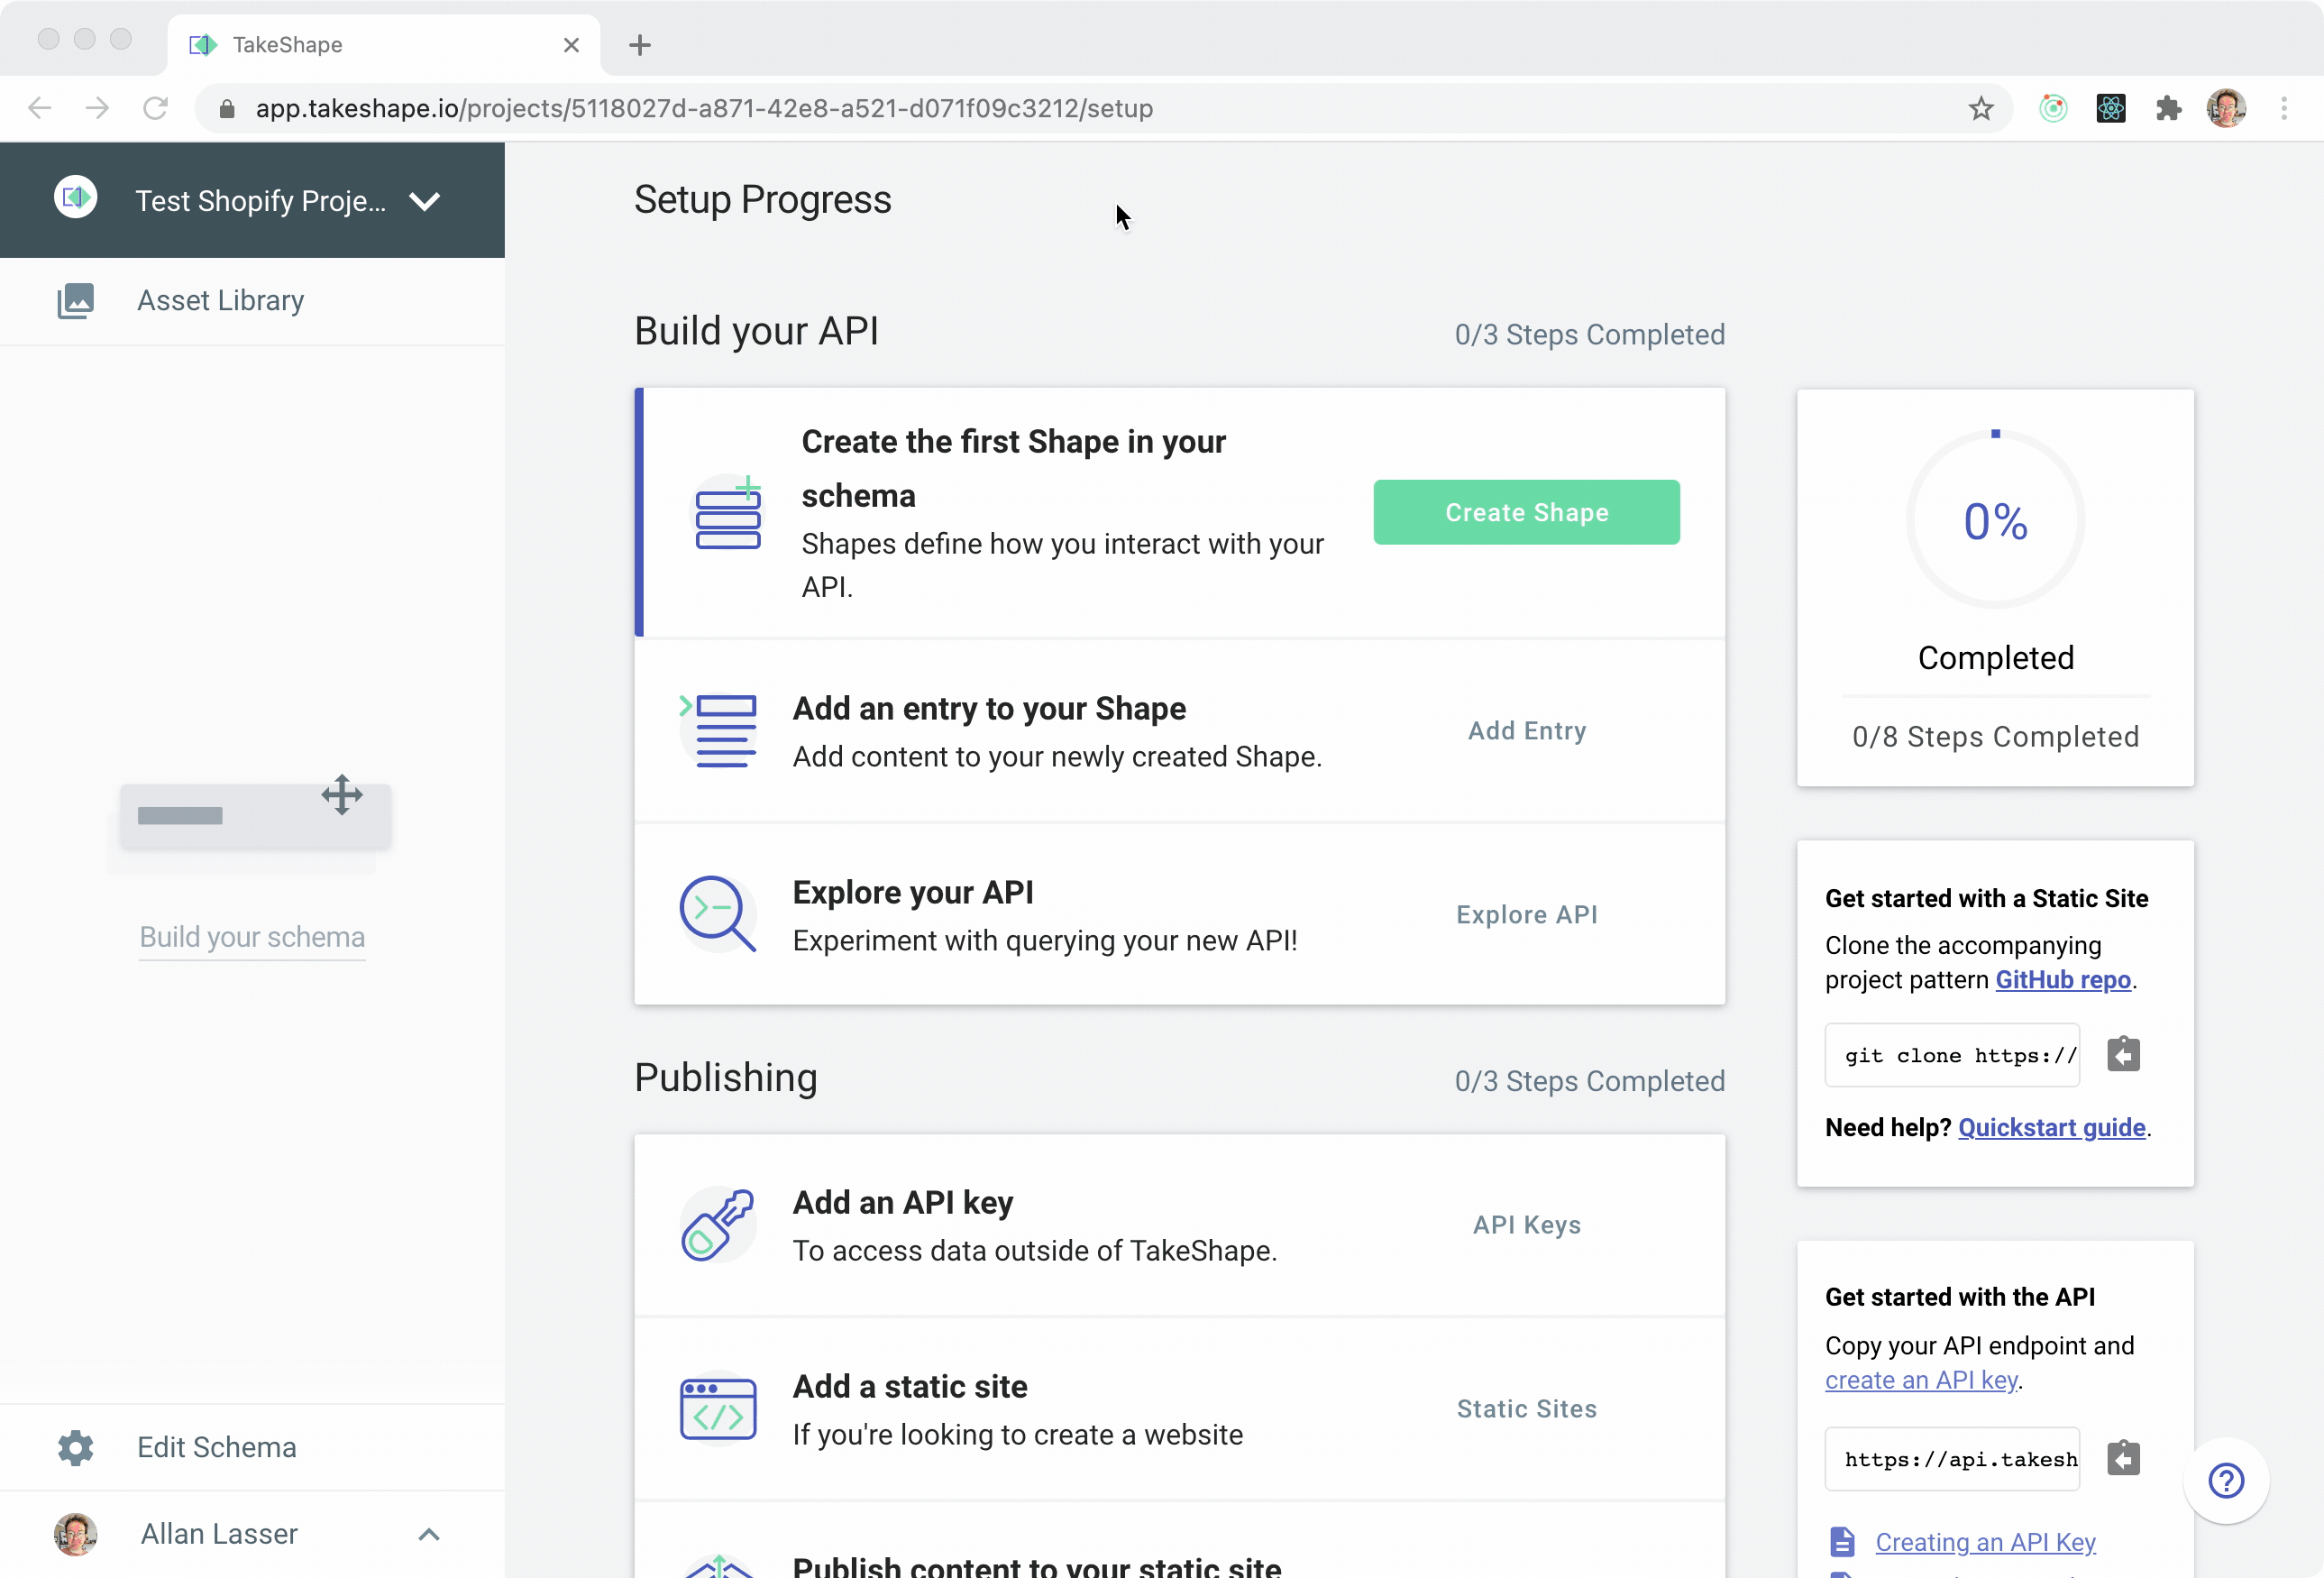Click the static site code window icon

tap(718, 1408)
